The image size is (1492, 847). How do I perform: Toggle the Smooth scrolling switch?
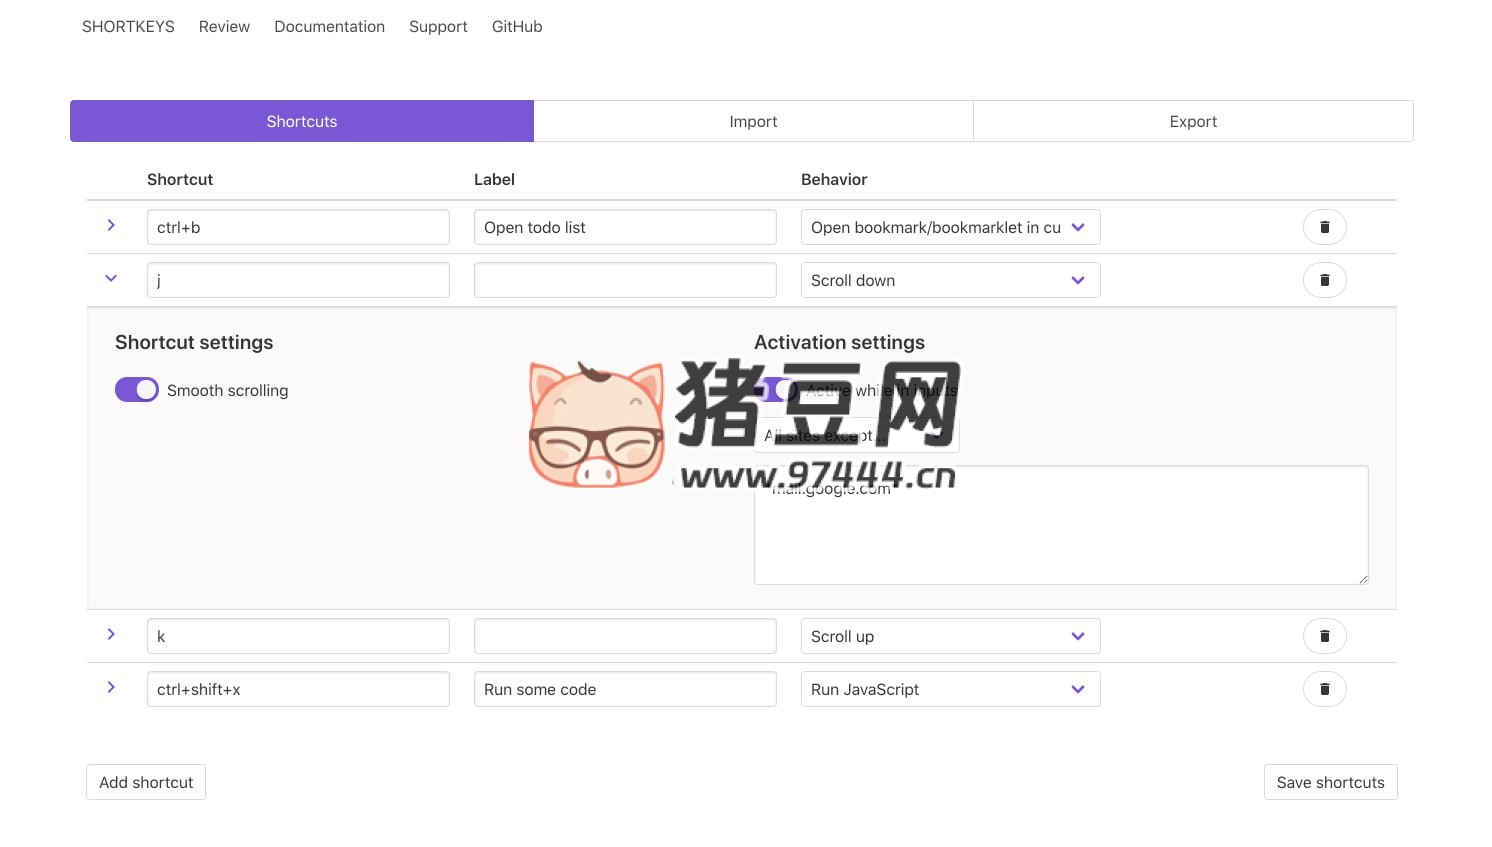pyautogui.click(x=137, y=390)
